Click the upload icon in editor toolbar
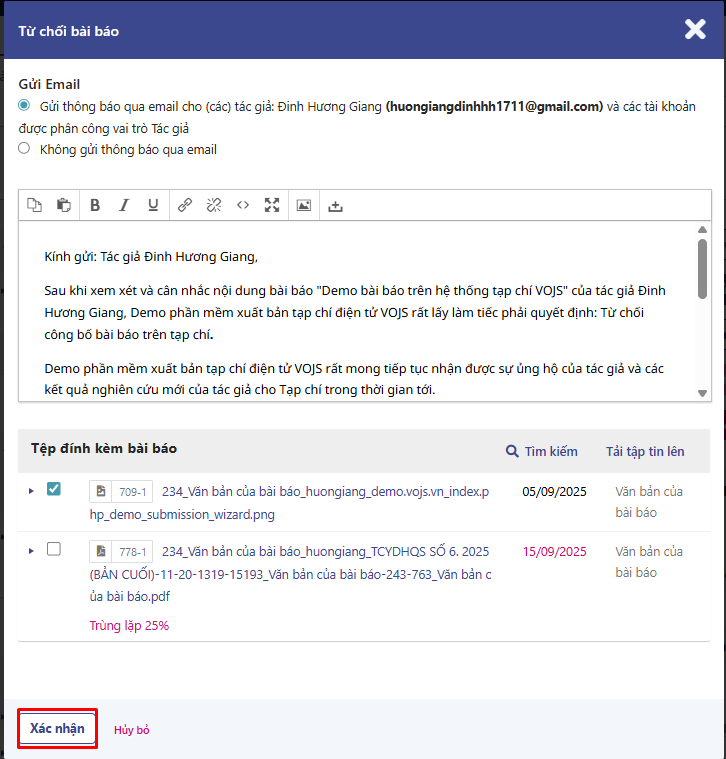Screen dimensions: 726x759 pos(336,205)
